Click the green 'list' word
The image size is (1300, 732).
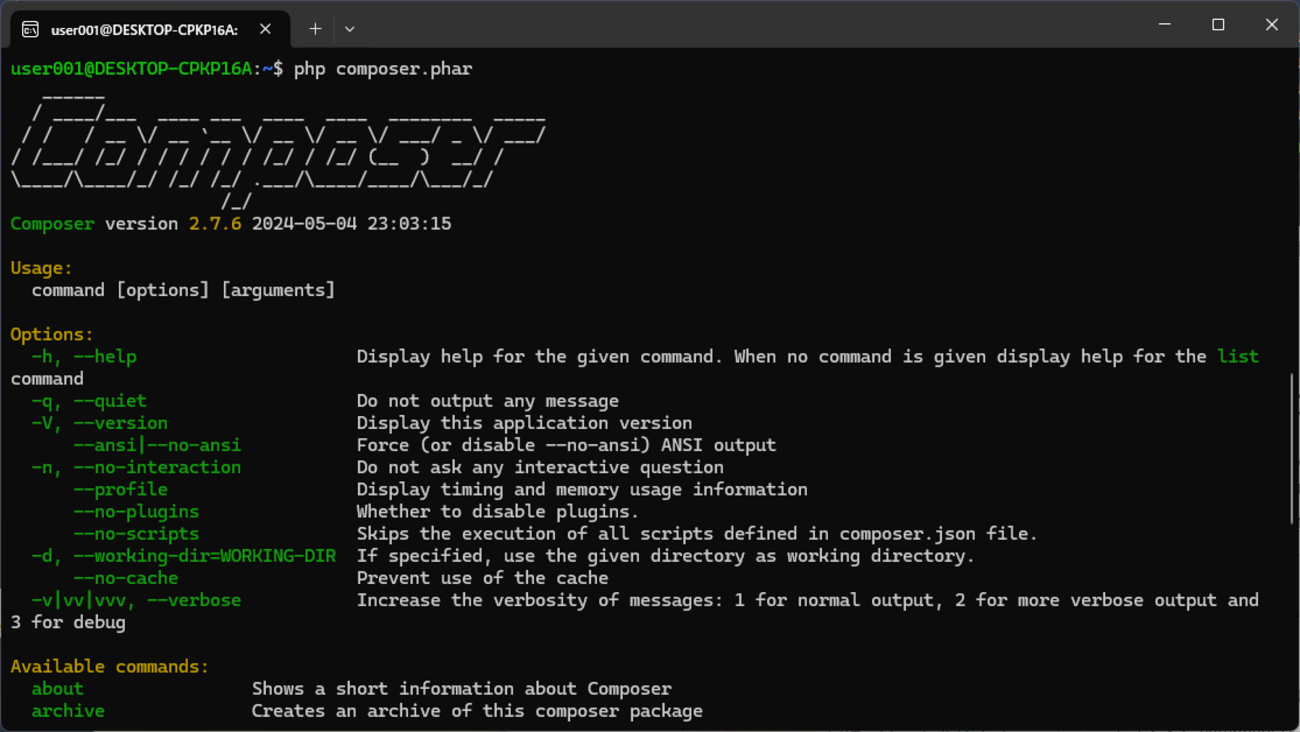click(x=1238, y=356)
